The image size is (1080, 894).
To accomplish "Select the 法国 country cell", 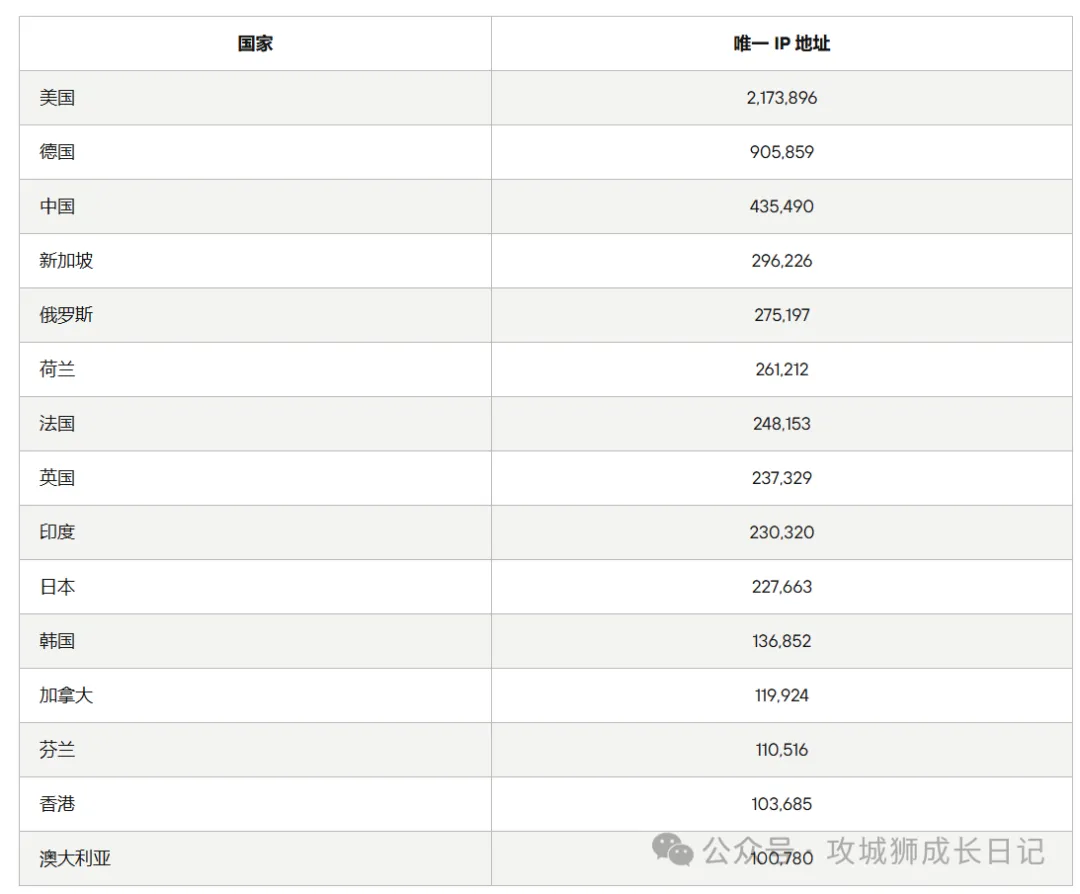I will tap(57, 424).
